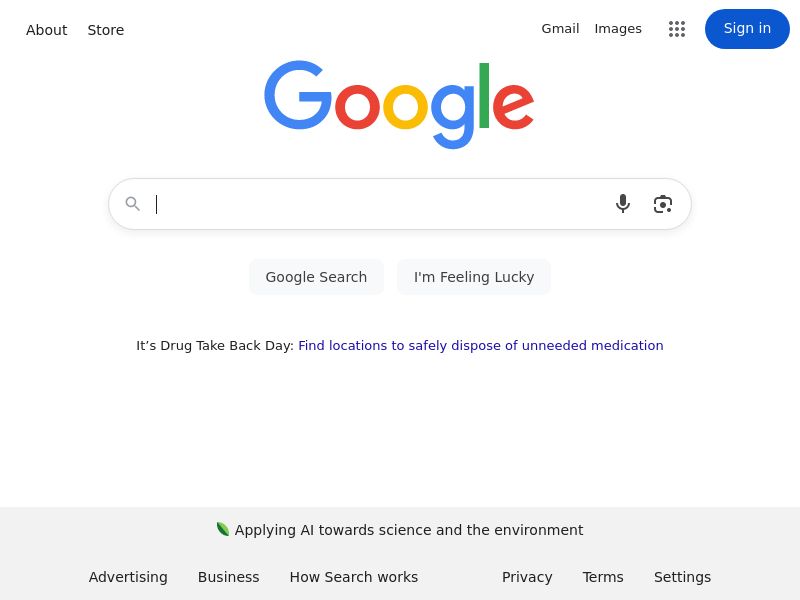The height and width of the screenshot is (600, 800).
Task: Focus the Google search text field
Action: click(x=380, y=204)
